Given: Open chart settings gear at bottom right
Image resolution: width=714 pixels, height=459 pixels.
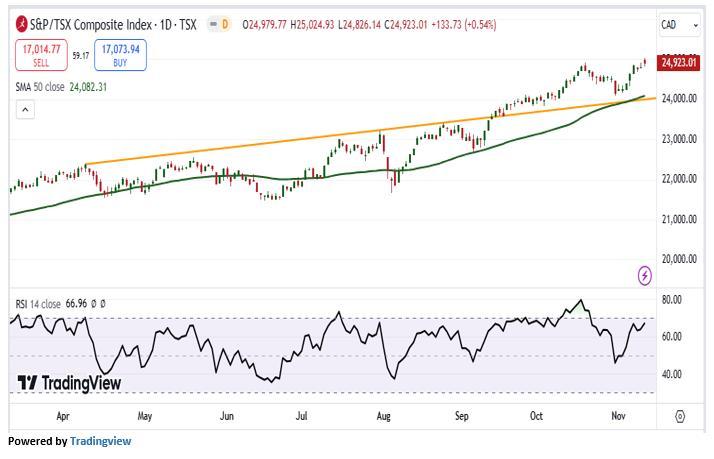Looking at the screenshot, I should (x=679, y=415).
